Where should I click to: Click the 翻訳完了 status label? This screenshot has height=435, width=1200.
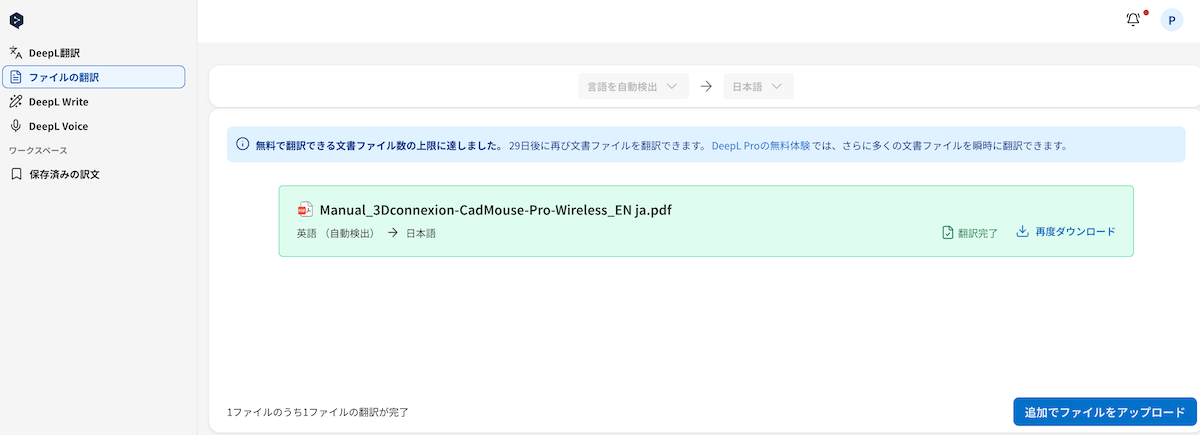coord(970,233)
